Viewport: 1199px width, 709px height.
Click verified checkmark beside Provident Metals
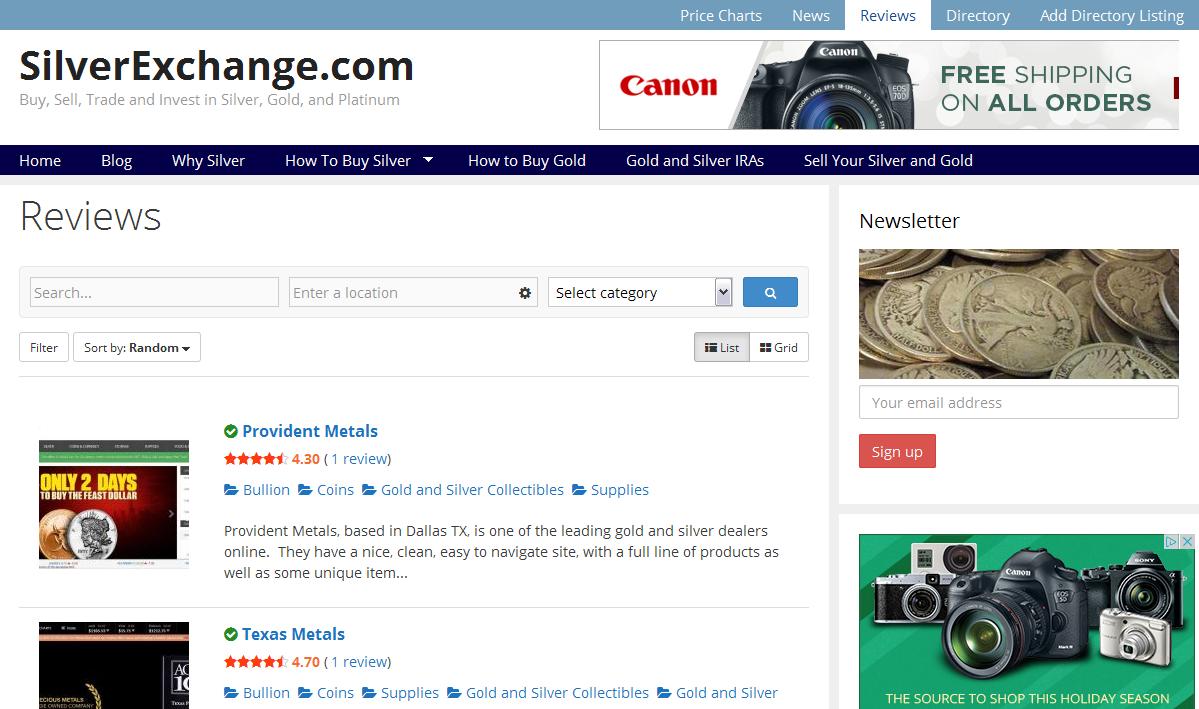click(x=231, y=431)
